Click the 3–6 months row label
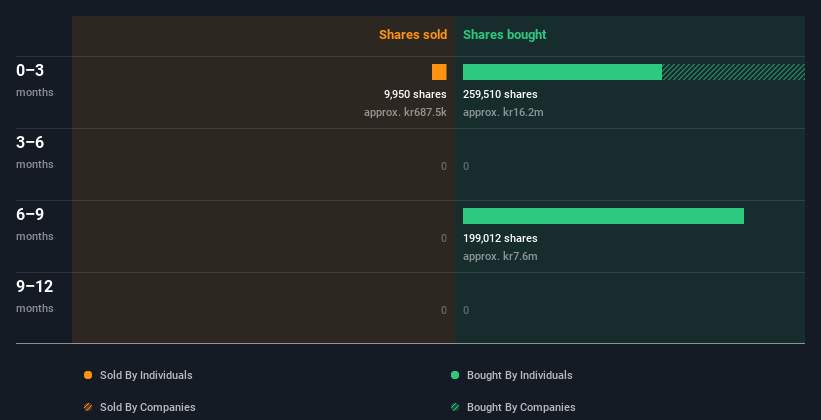The image size is (821, 420). pyautogui.click(x=35, y=152)
